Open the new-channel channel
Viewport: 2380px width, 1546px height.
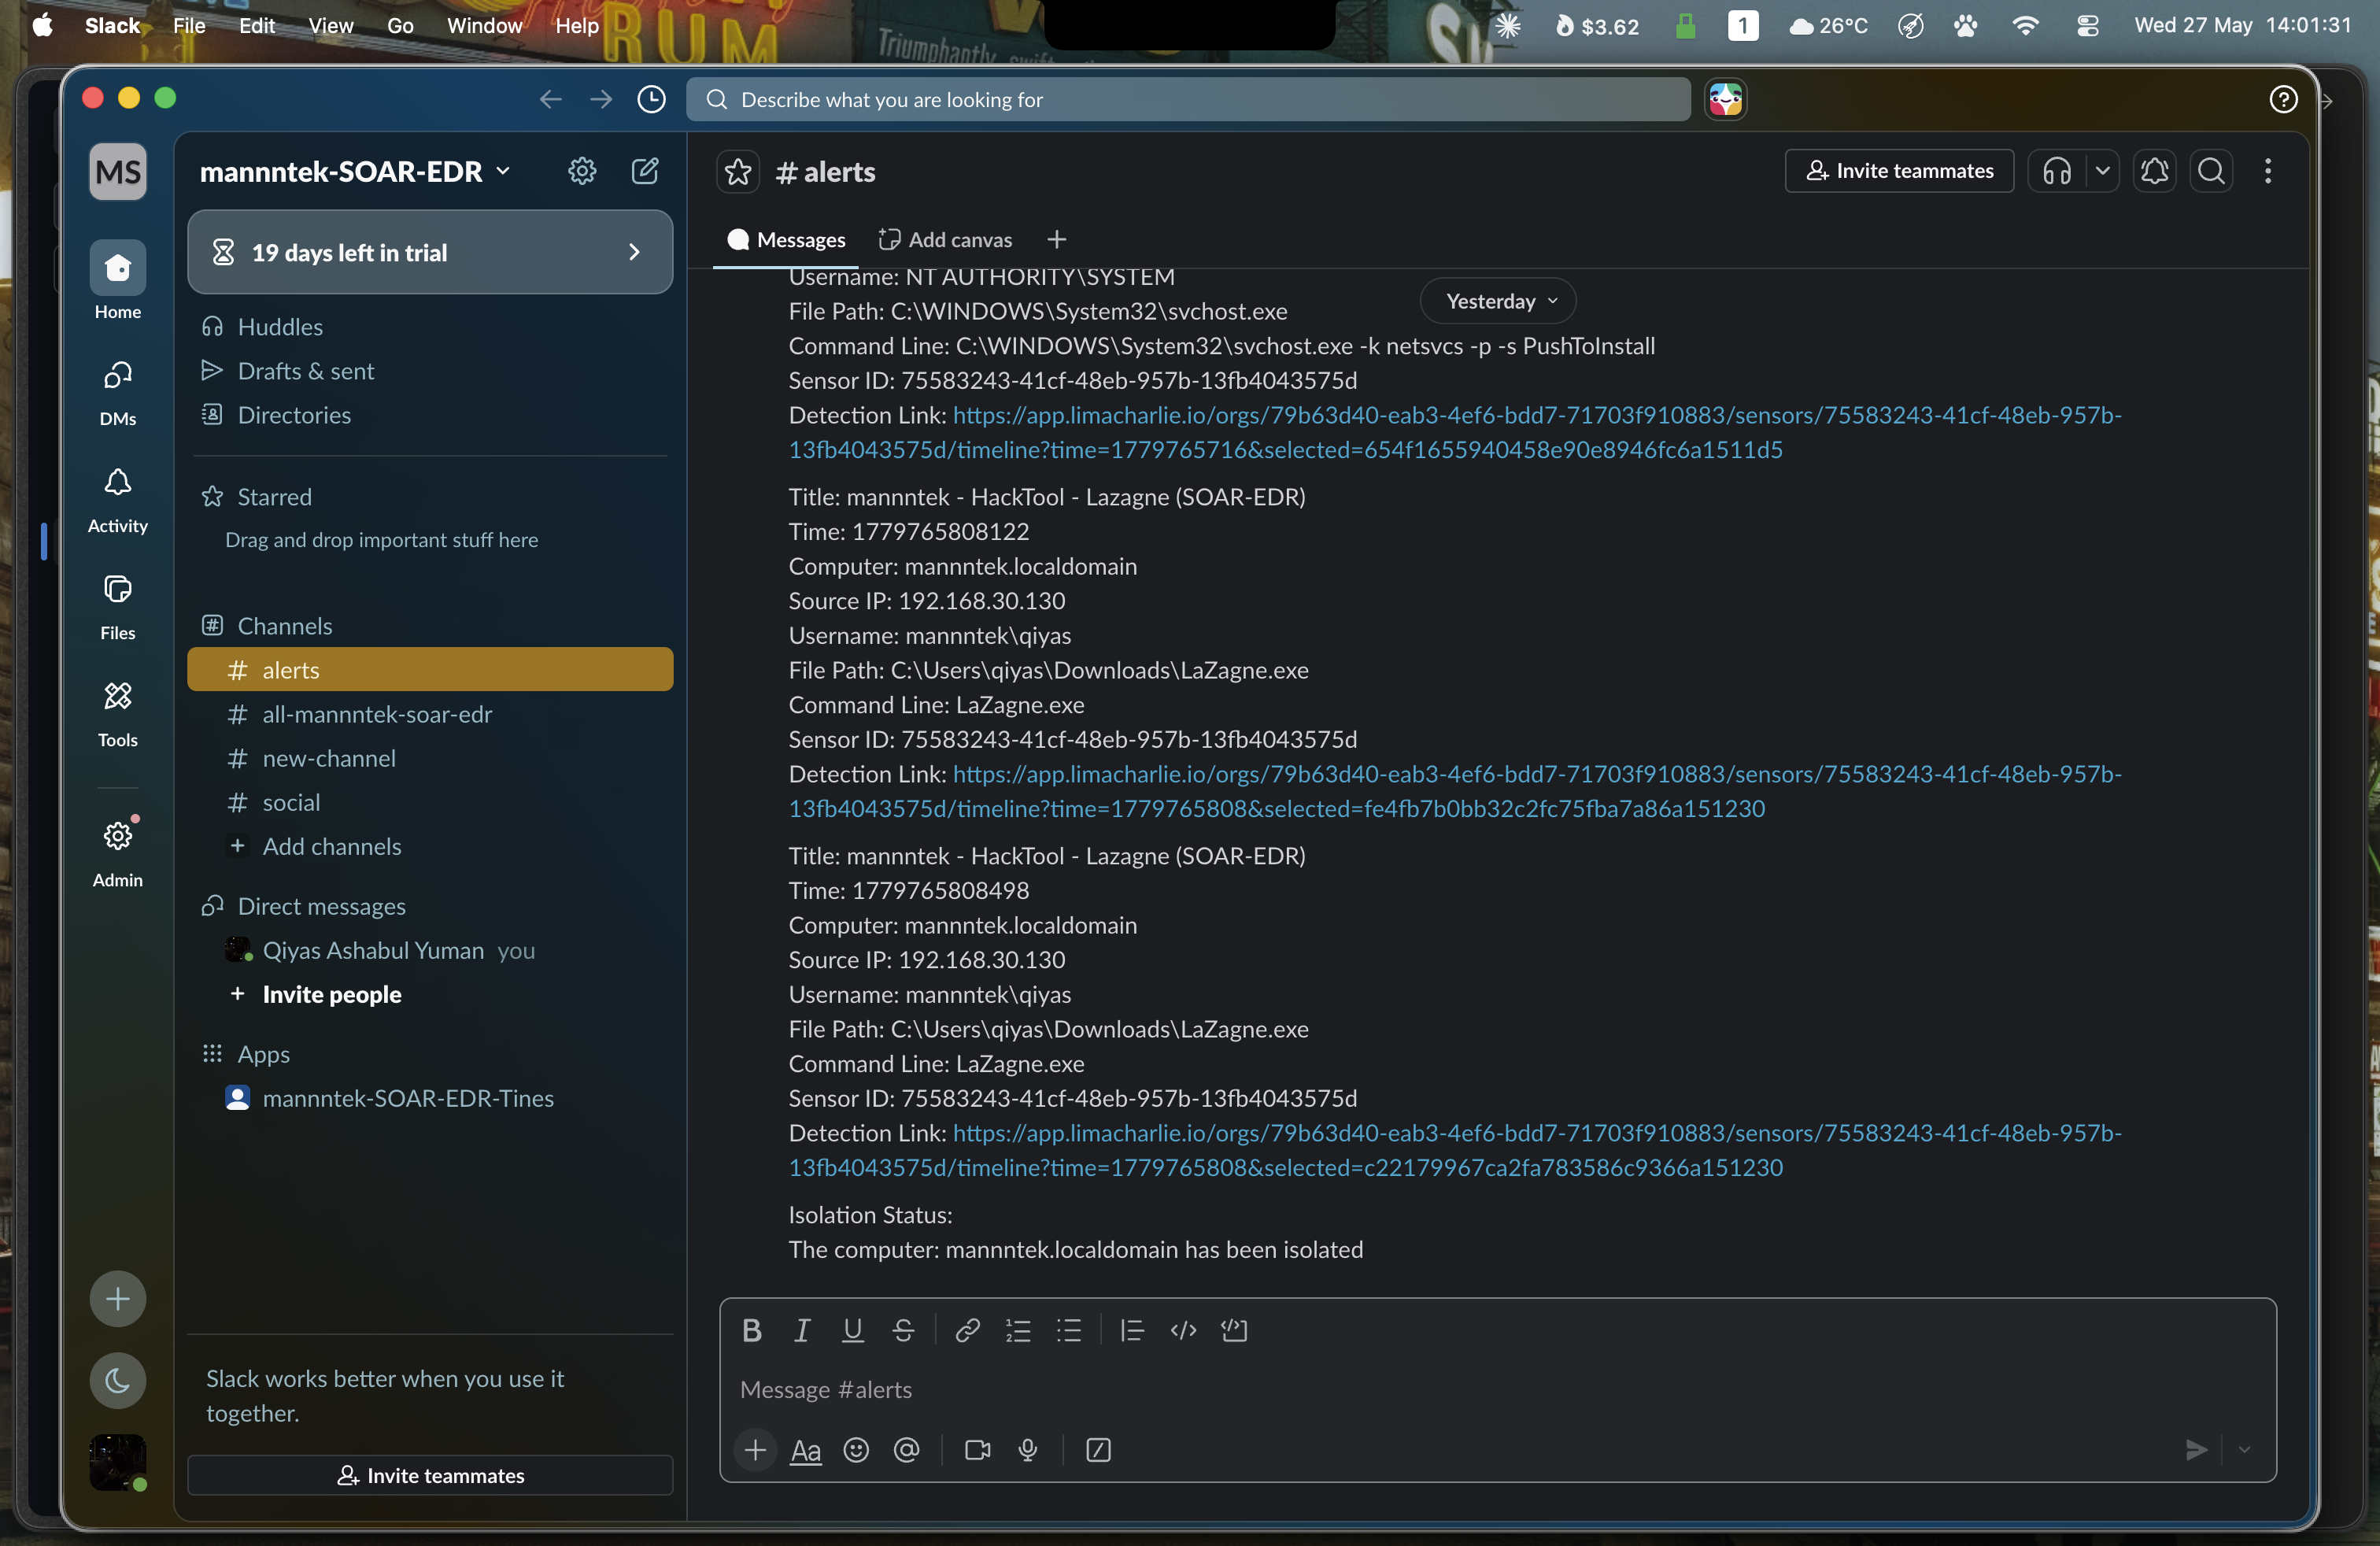pos(430,758)
